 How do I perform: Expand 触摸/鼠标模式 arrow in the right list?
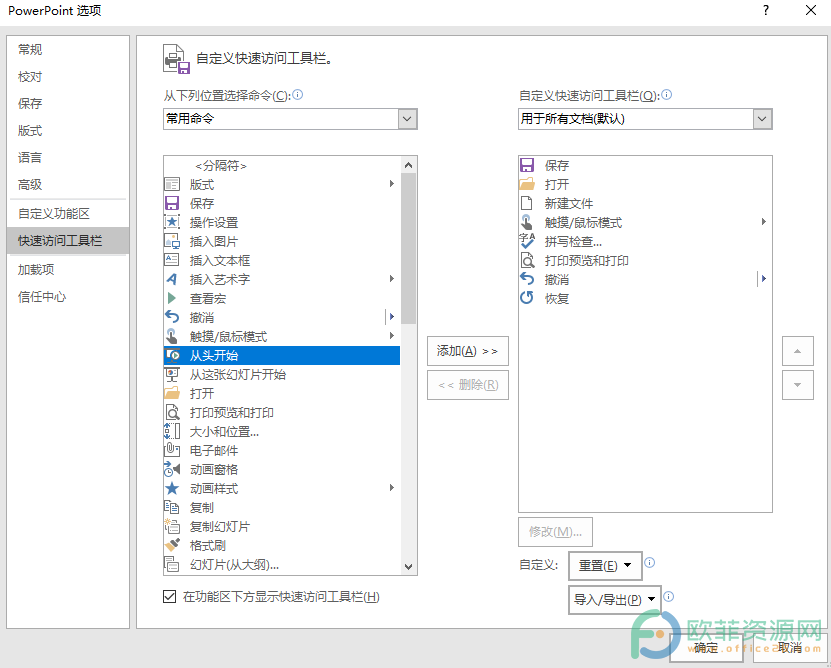click(x=764, y=222)
